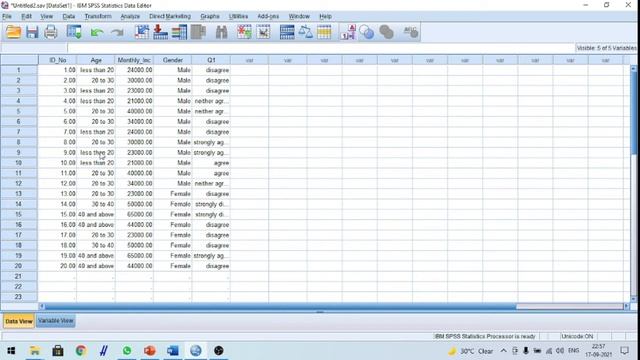
Task: Click the ID_No cell showing 20.00
Action: click(x=57, y=266)
